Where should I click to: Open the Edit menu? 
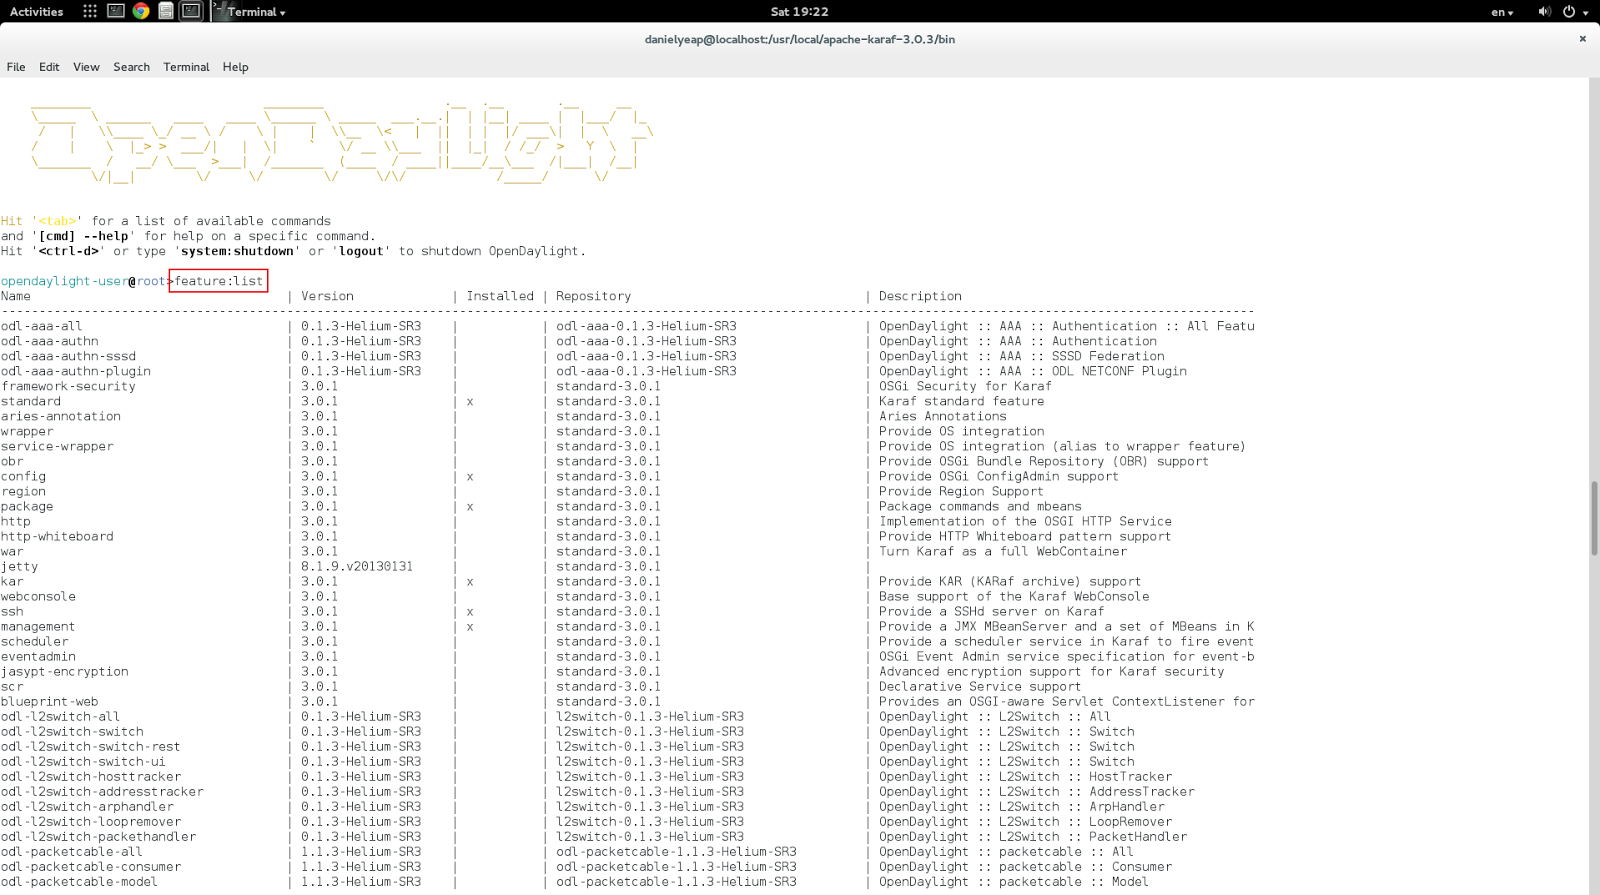[x=49, y=67]
